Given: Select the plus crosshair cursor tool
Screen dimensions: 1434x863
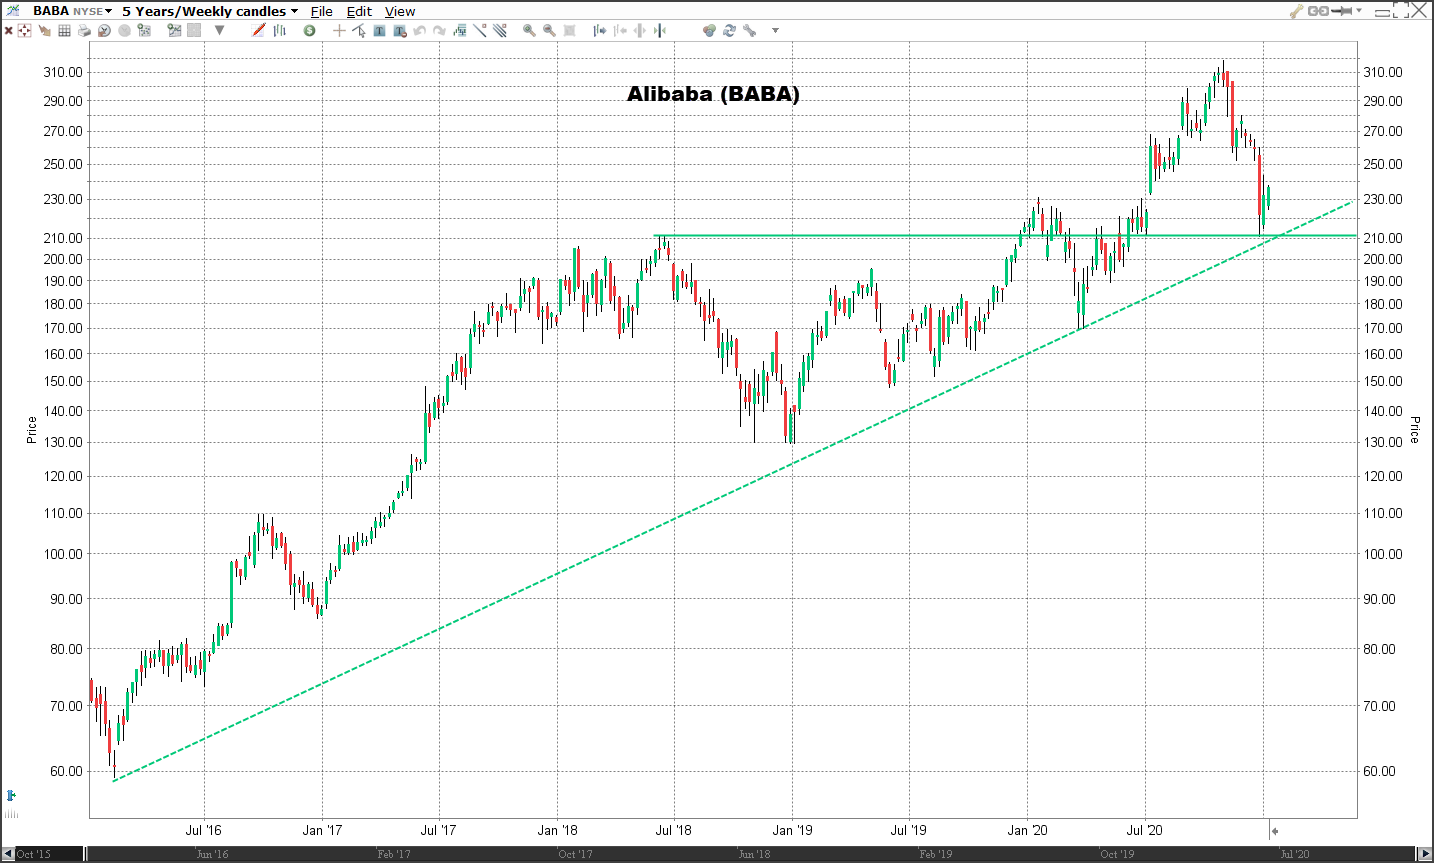Looking at the screenshot, I should coord(339,31).
